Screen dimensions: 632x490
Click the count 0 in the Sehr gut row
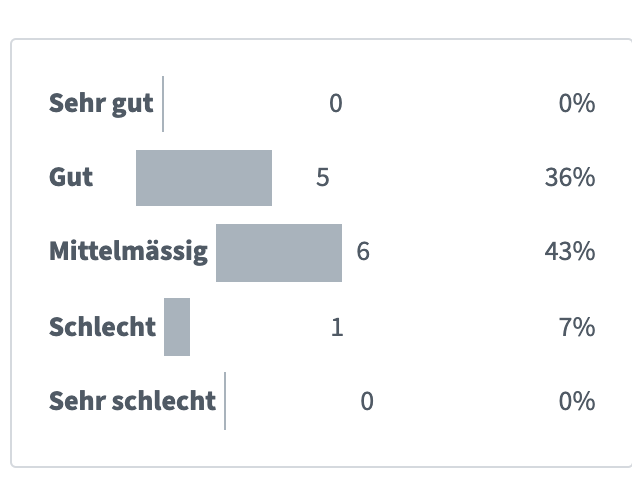click(x=336, y=104)
